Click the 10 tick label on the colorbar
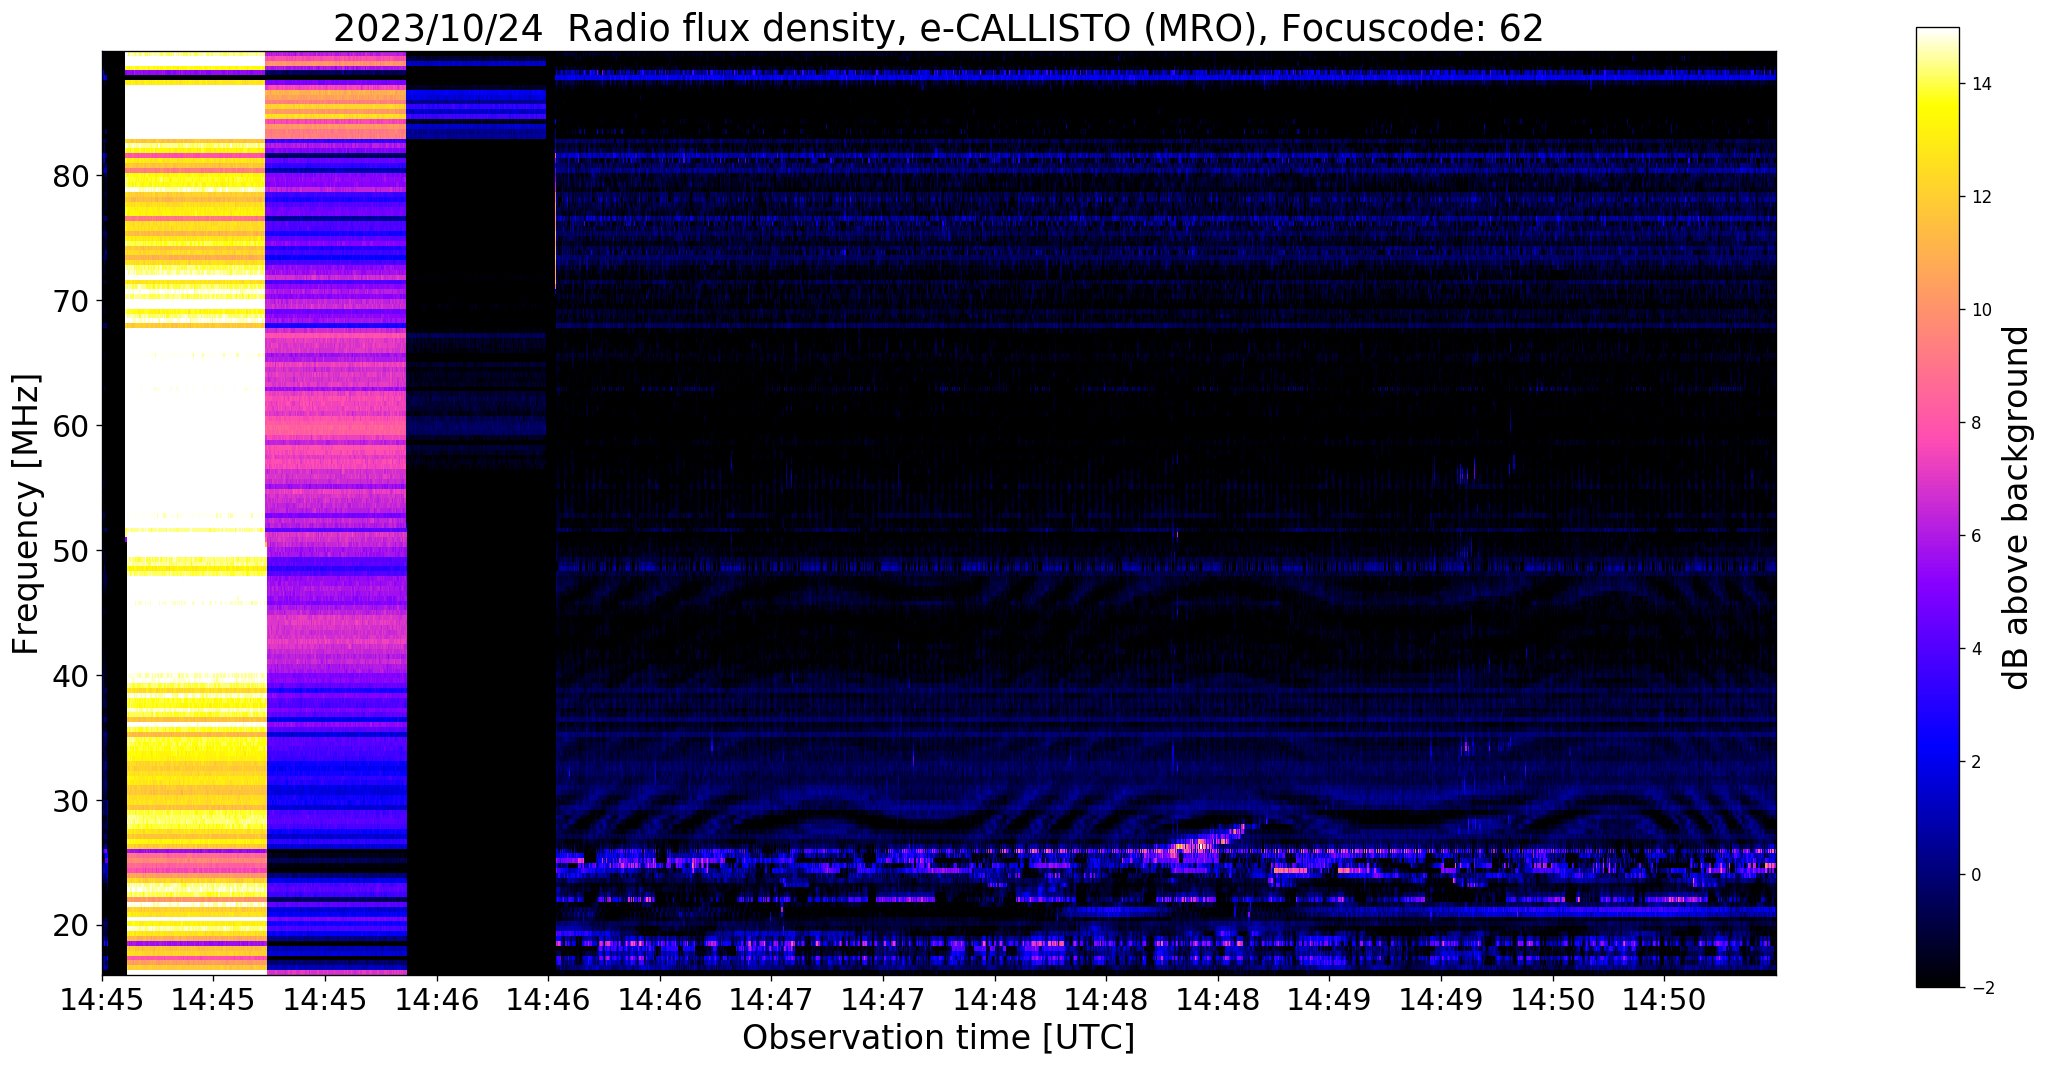 click(x=1980, y=310)
